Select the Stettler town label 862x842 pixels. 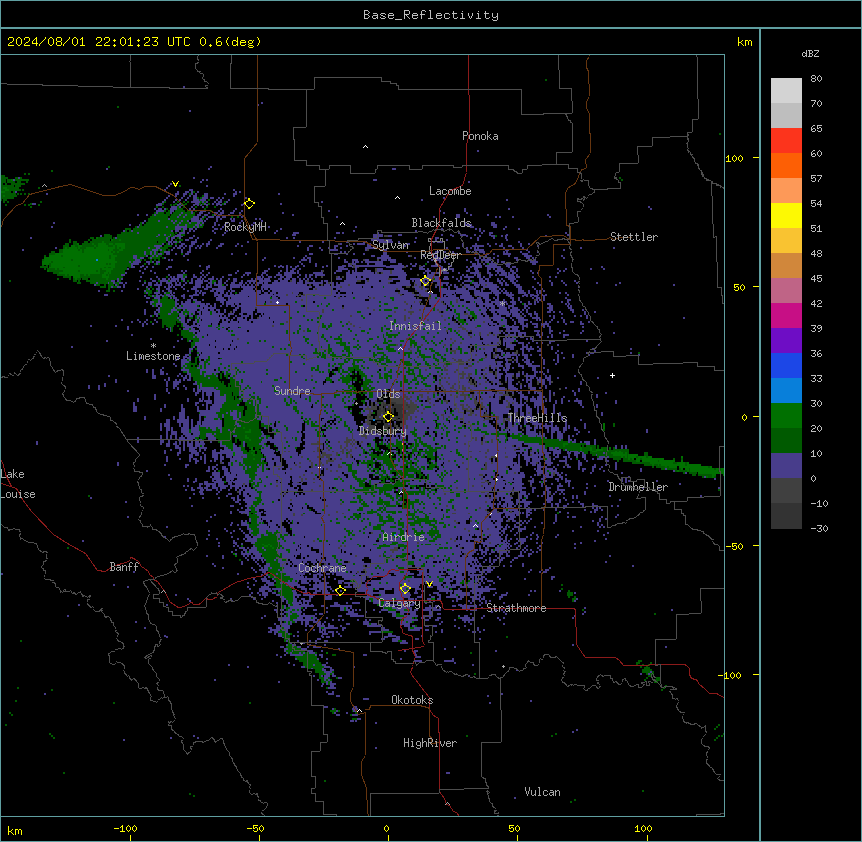[634, 237]
